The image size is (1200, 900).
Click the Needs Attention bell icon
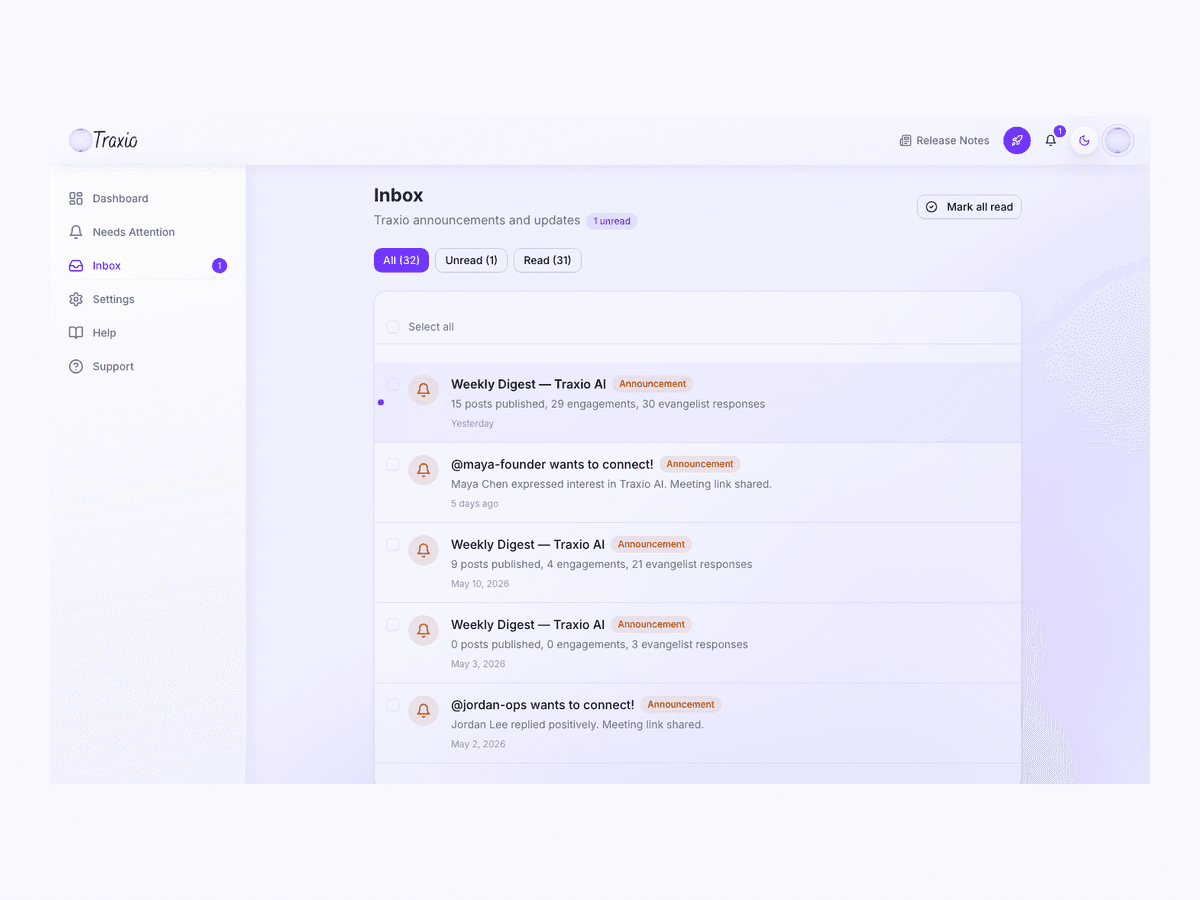pos(76,232)
